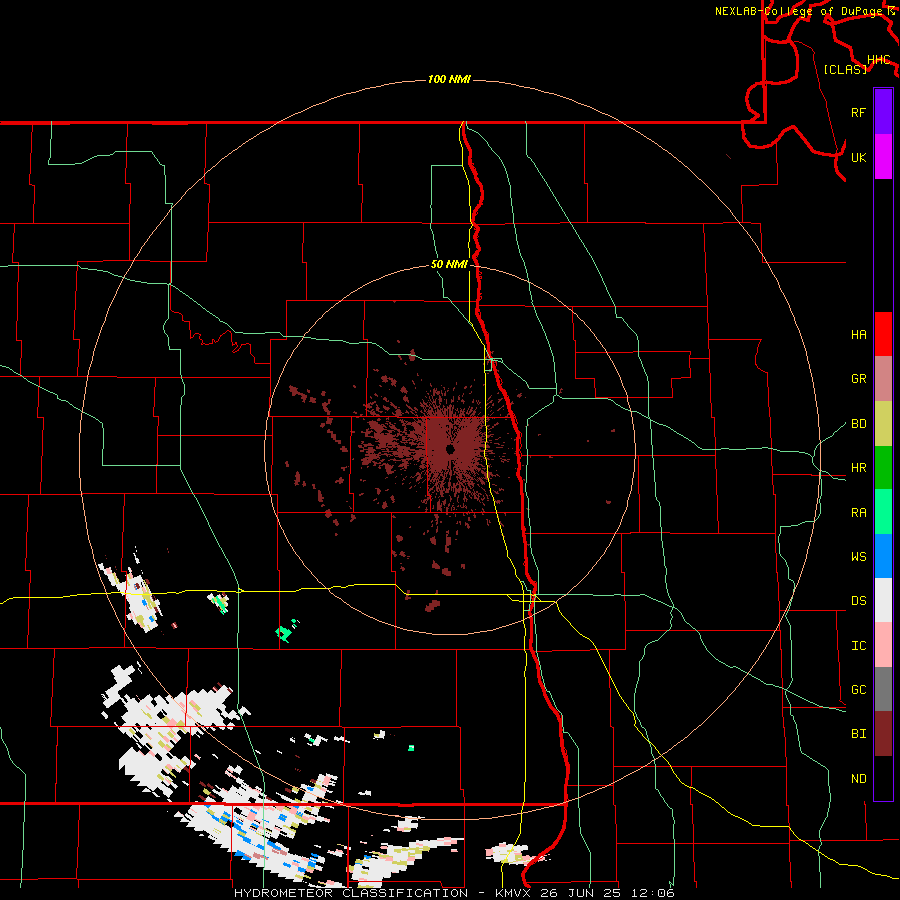This screenshot has width=900, height=900.
Task: Select the "HA" legend label
Action: click(858, 334)
